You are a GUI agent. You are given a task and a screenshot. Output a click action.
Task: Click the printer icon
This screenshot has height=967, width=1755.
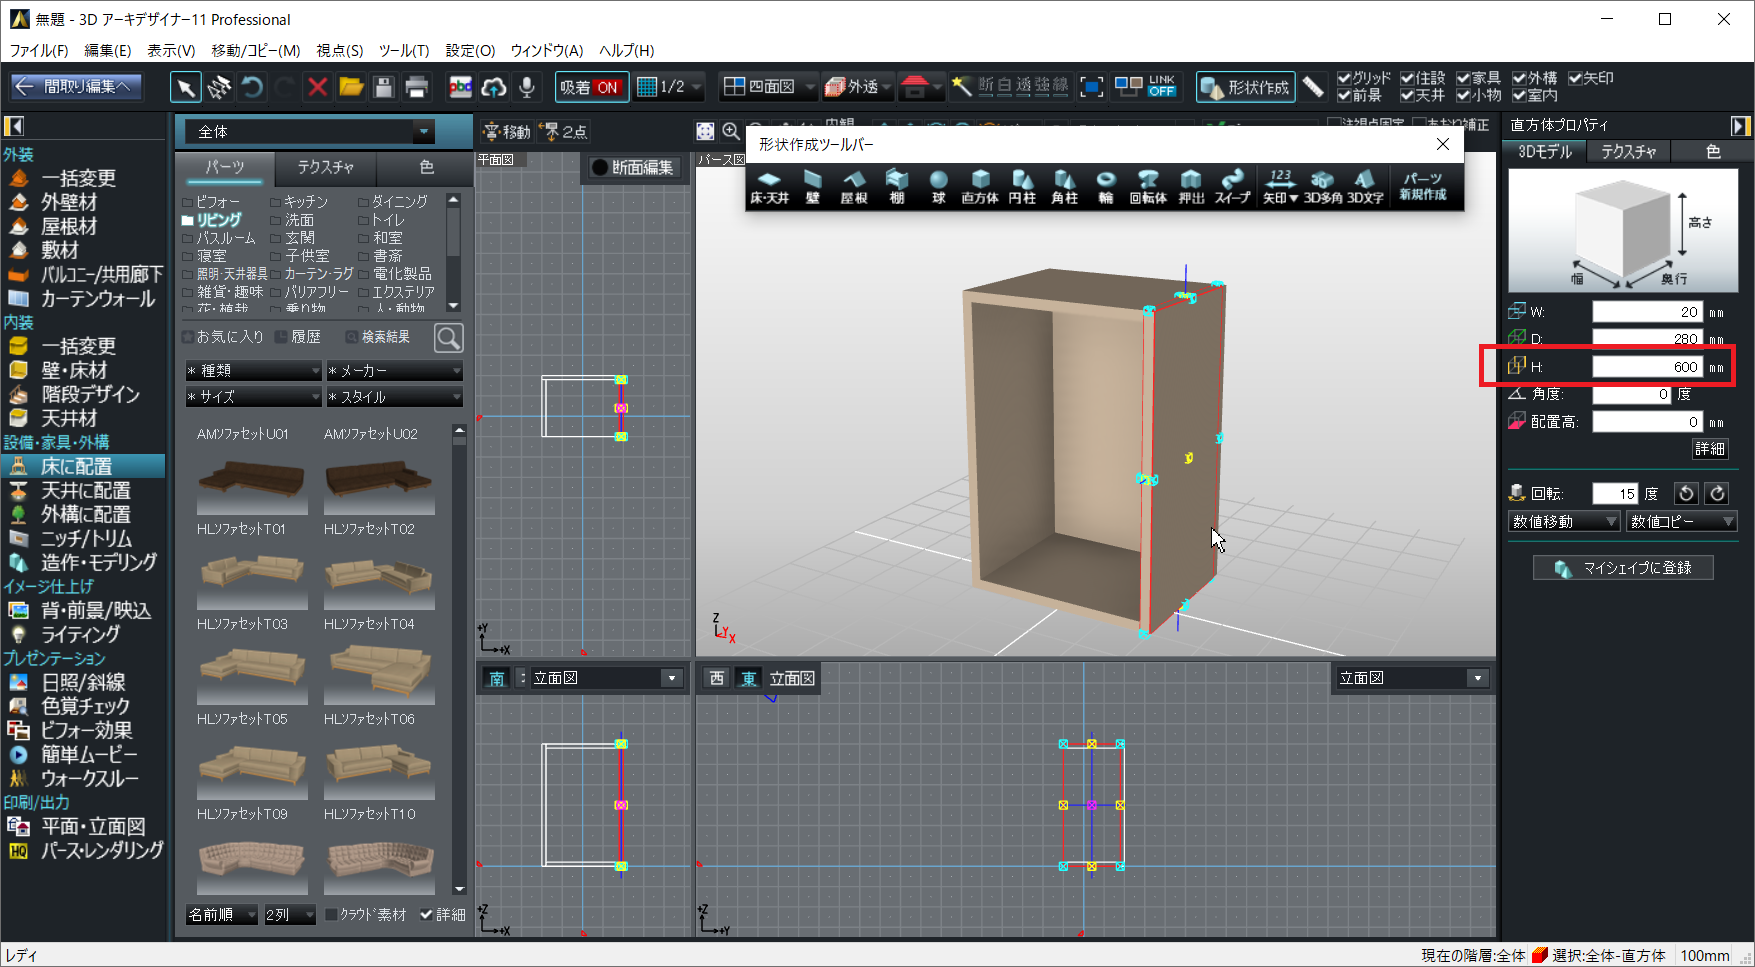[x=417, y=87]
